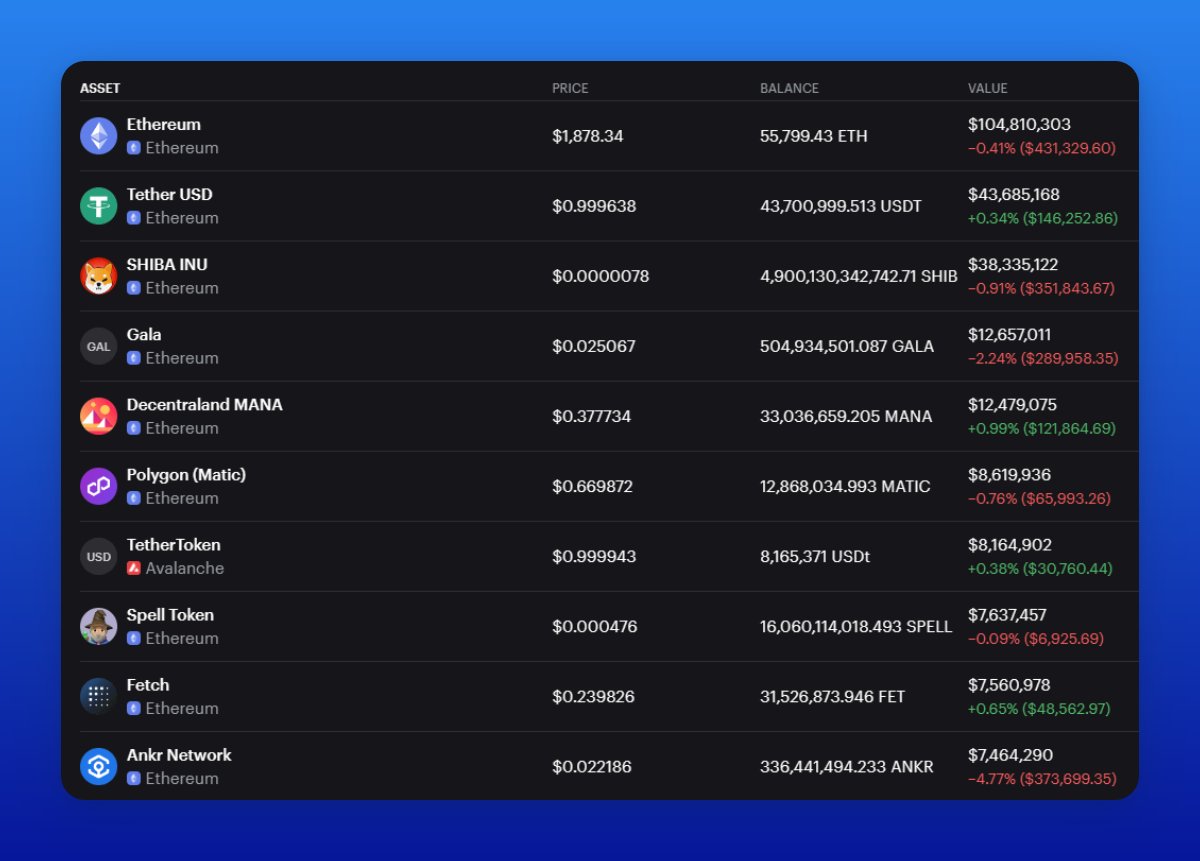The height and width of the screenshot is (861, 1200).
Task: Click the Avalanche network label under TetherToken
Action: coord(185,568)
